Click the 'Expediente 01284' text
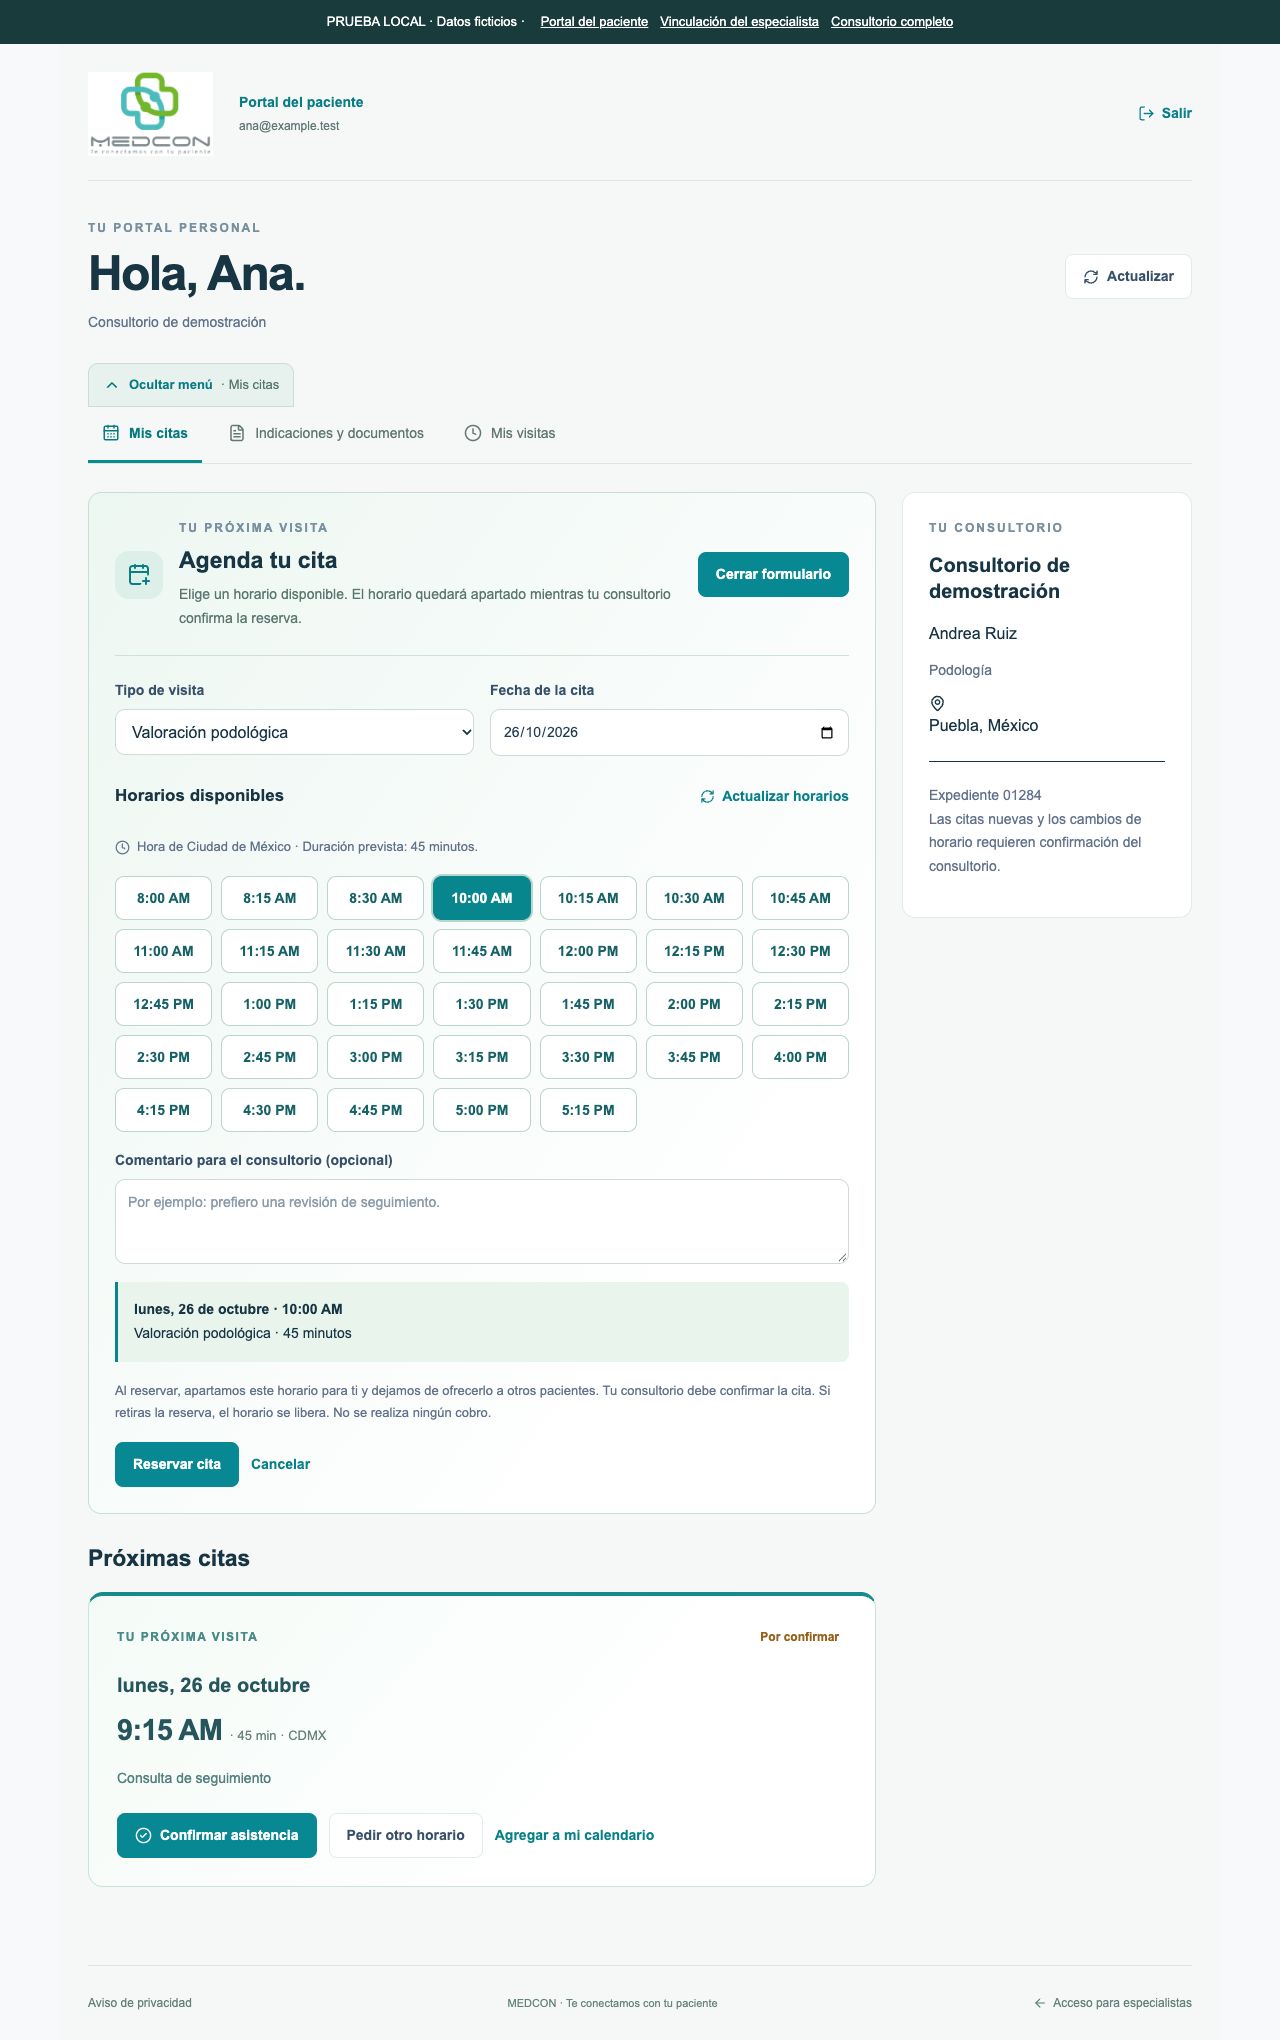 pyautogui.click(x=985, y=795)
